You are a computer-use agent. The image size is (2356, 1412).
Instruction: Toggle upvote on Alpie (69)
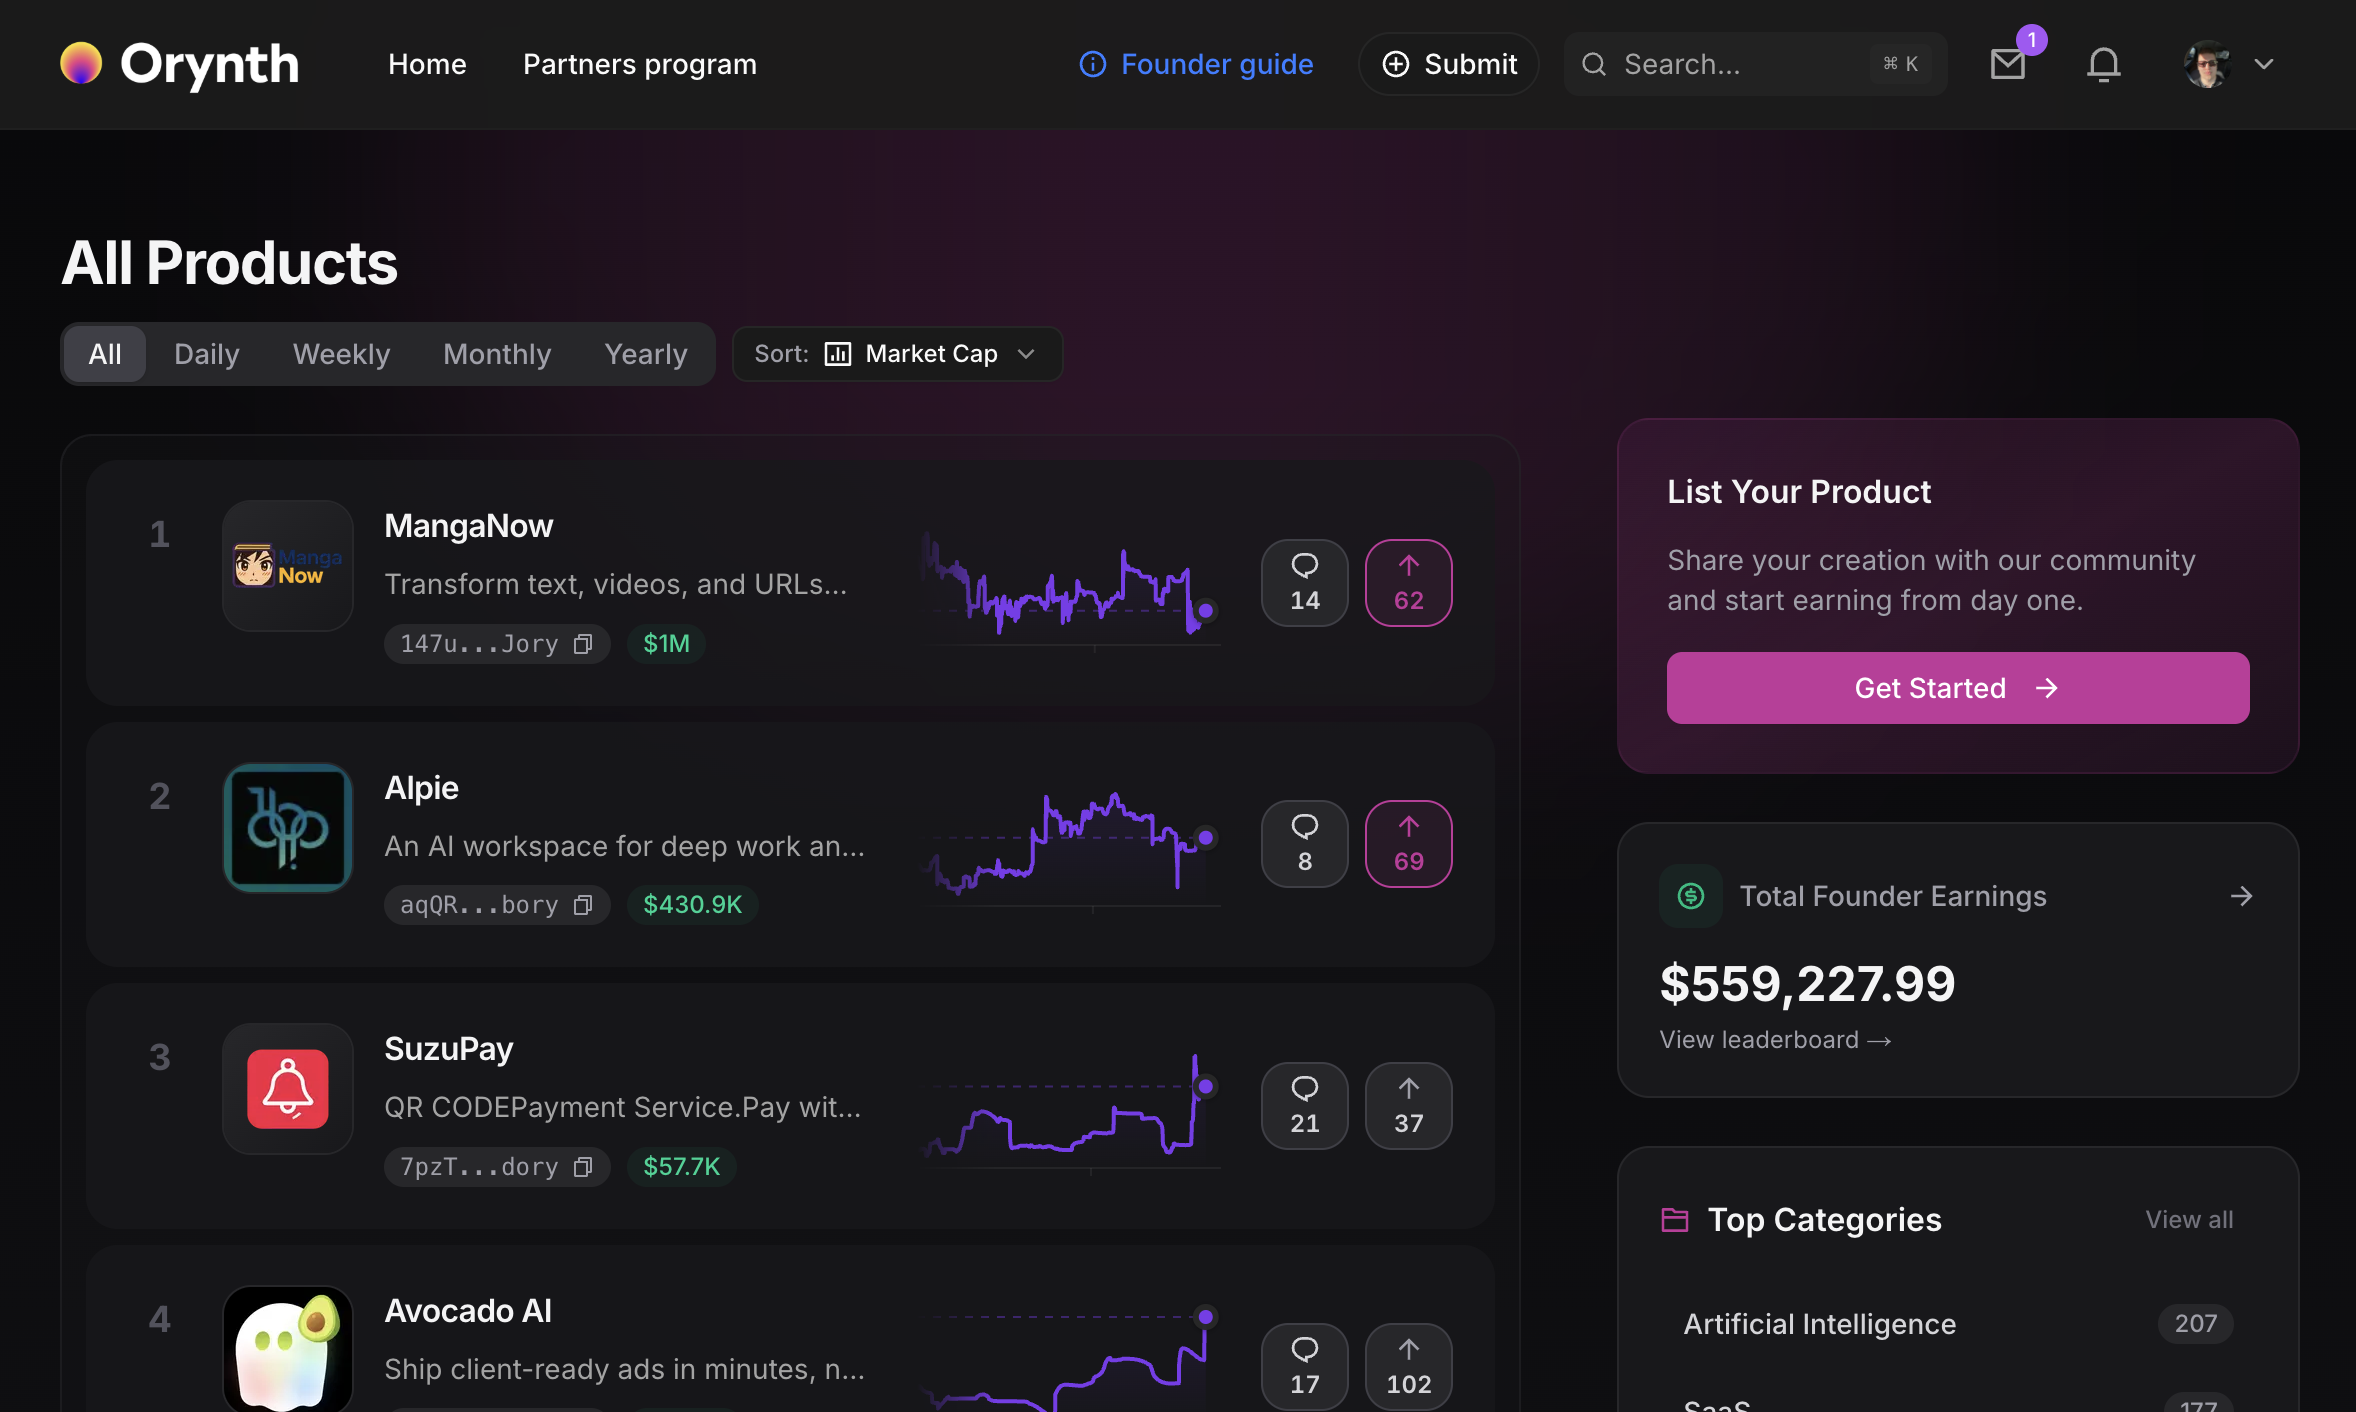click(x=1408, y=844)
